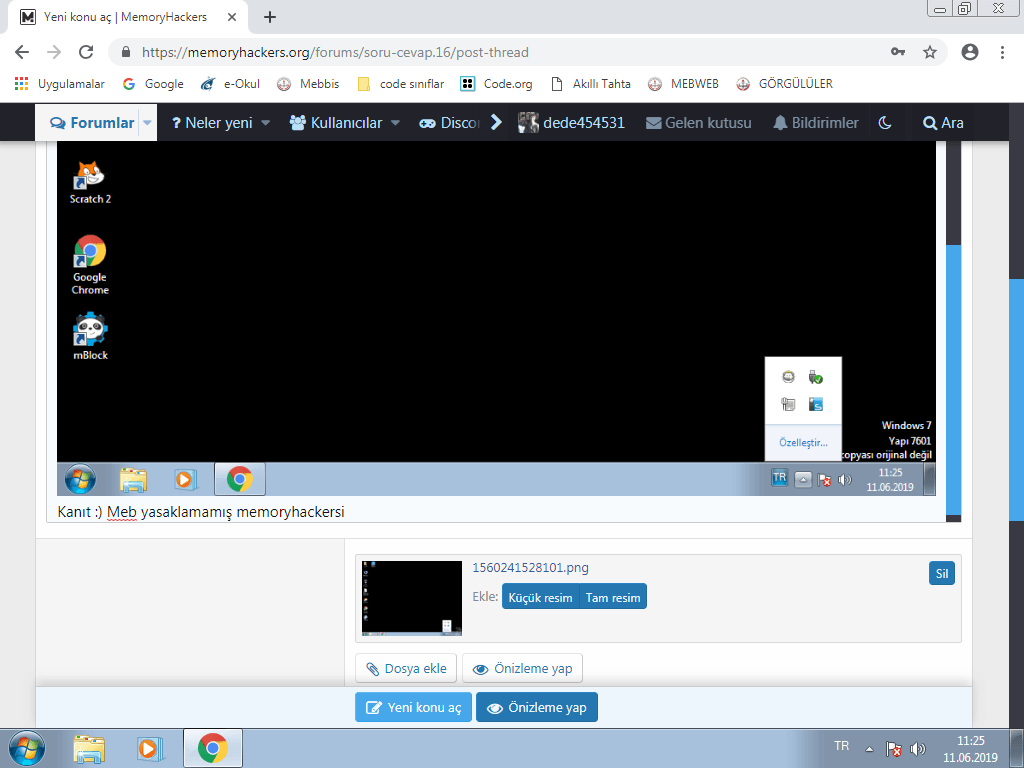Submit thread with Yeni konu aç
The height and width of the screenshot is (768, 1024).
point(413,707)
